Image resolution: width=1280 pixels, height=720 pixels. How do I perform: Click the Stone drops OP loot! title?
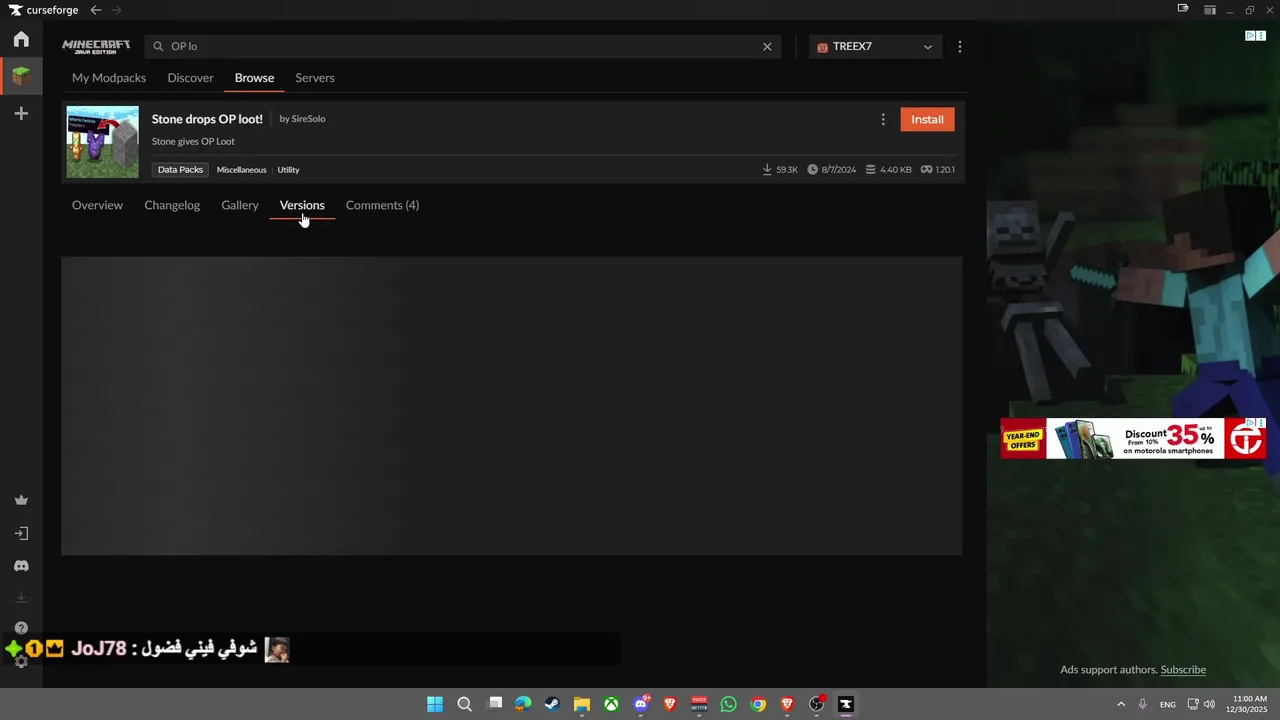coord(207,119)
